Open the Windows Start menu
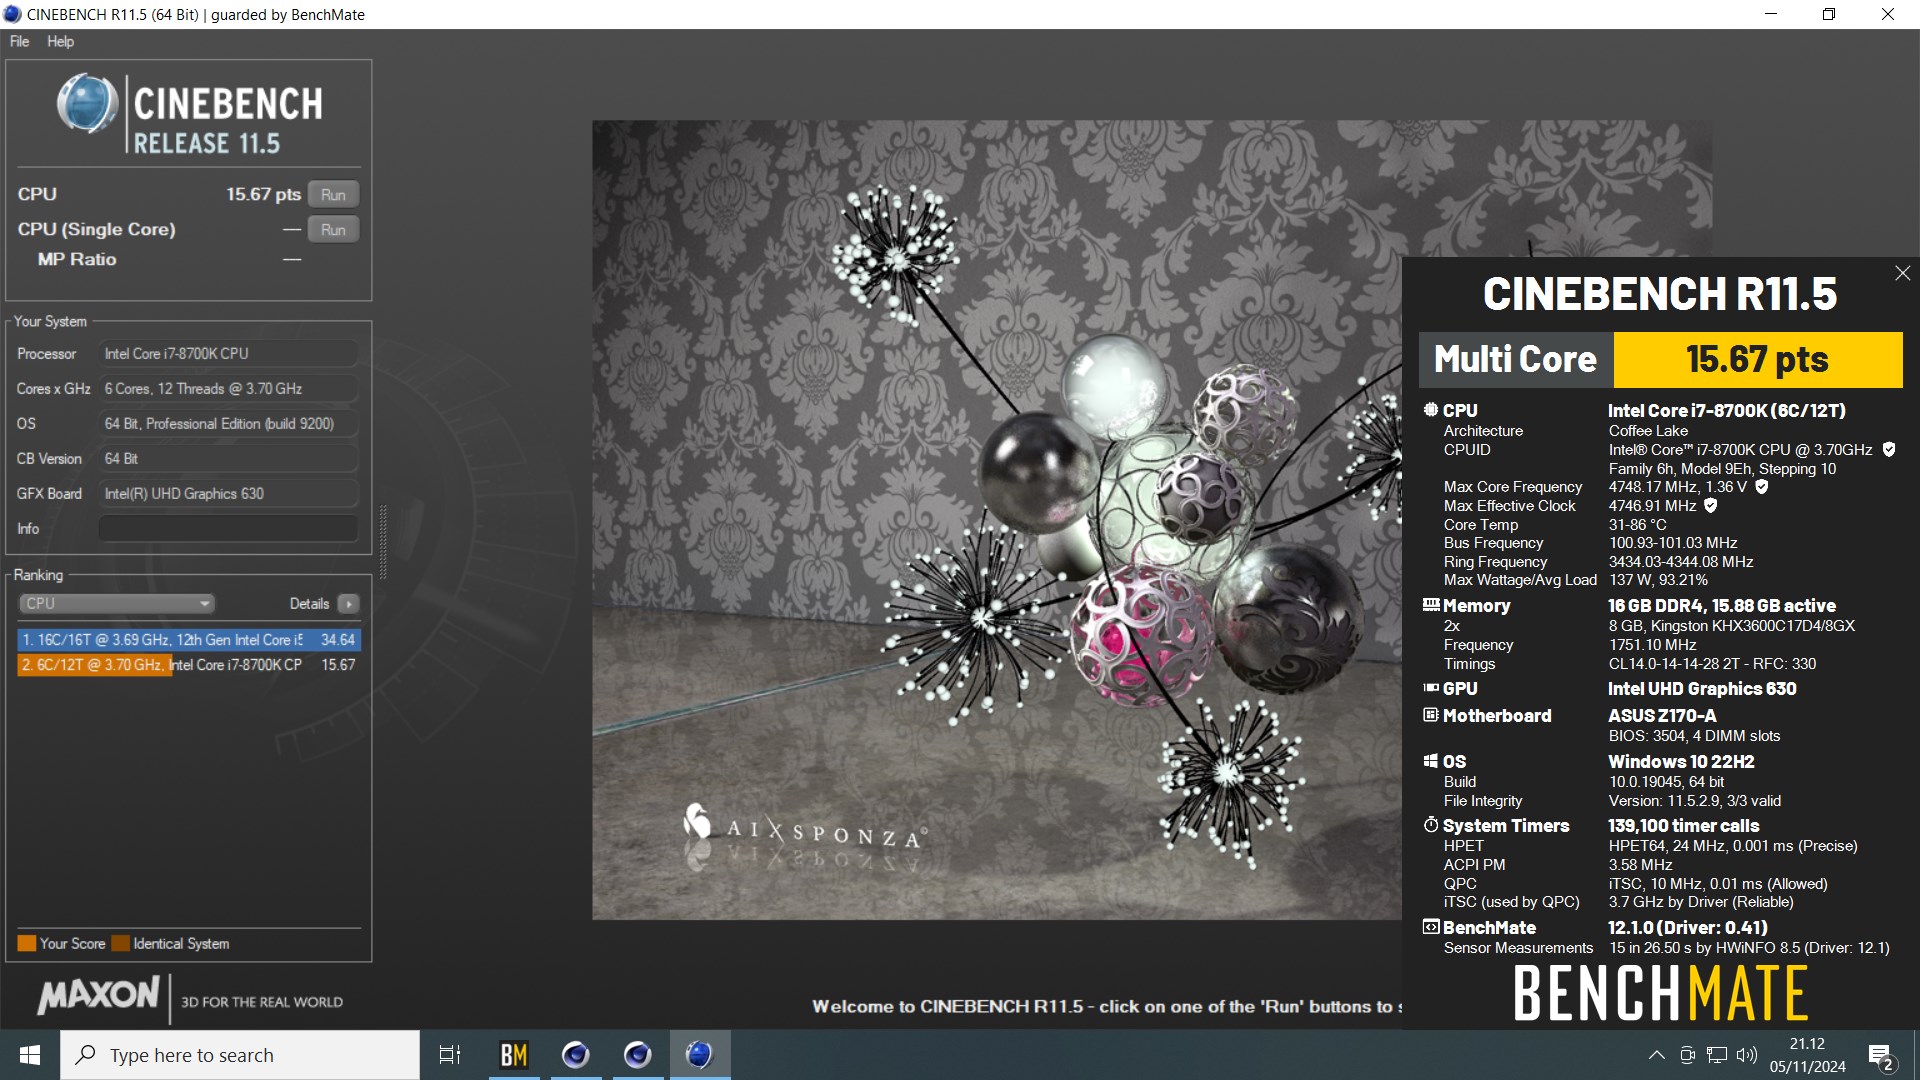The height and width of the screenshot is (1080, 1920). (x=30, y=1055)
